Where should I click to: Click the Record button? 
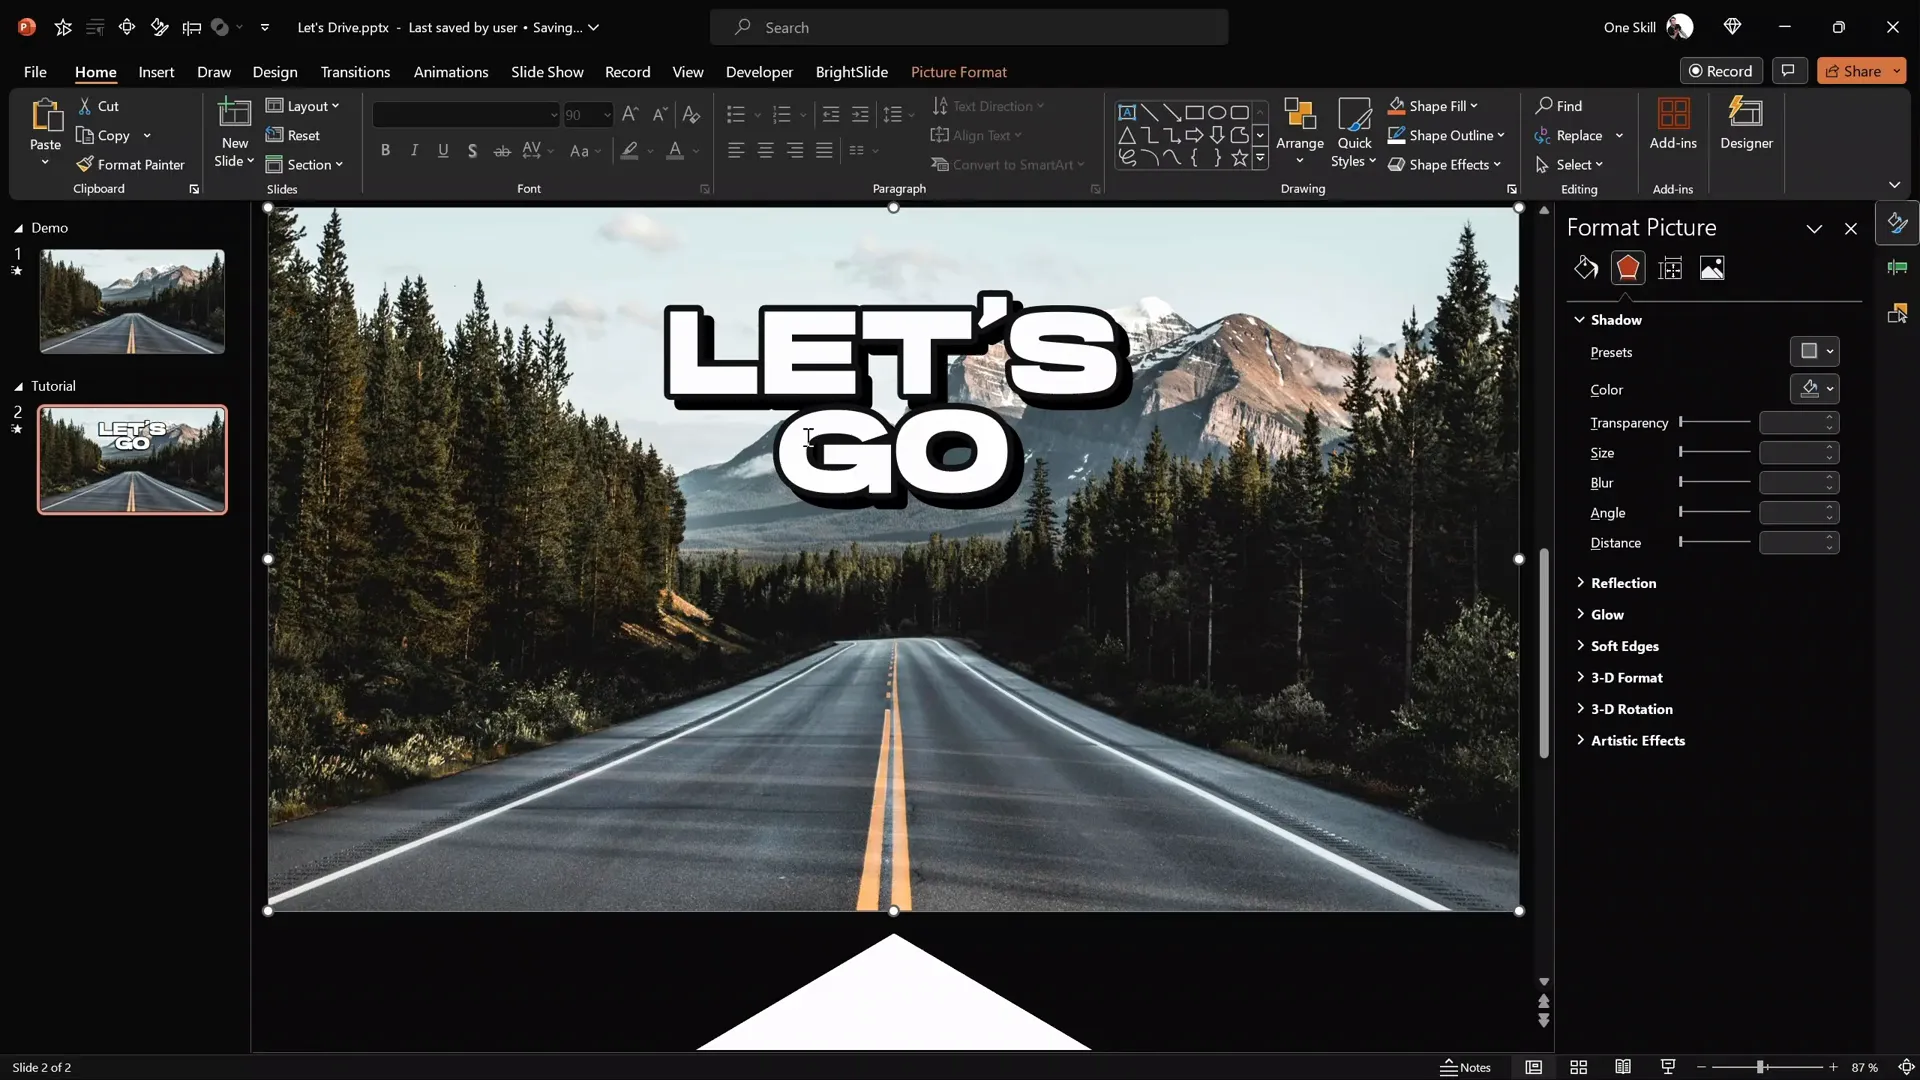click(x=1721, y=71)
